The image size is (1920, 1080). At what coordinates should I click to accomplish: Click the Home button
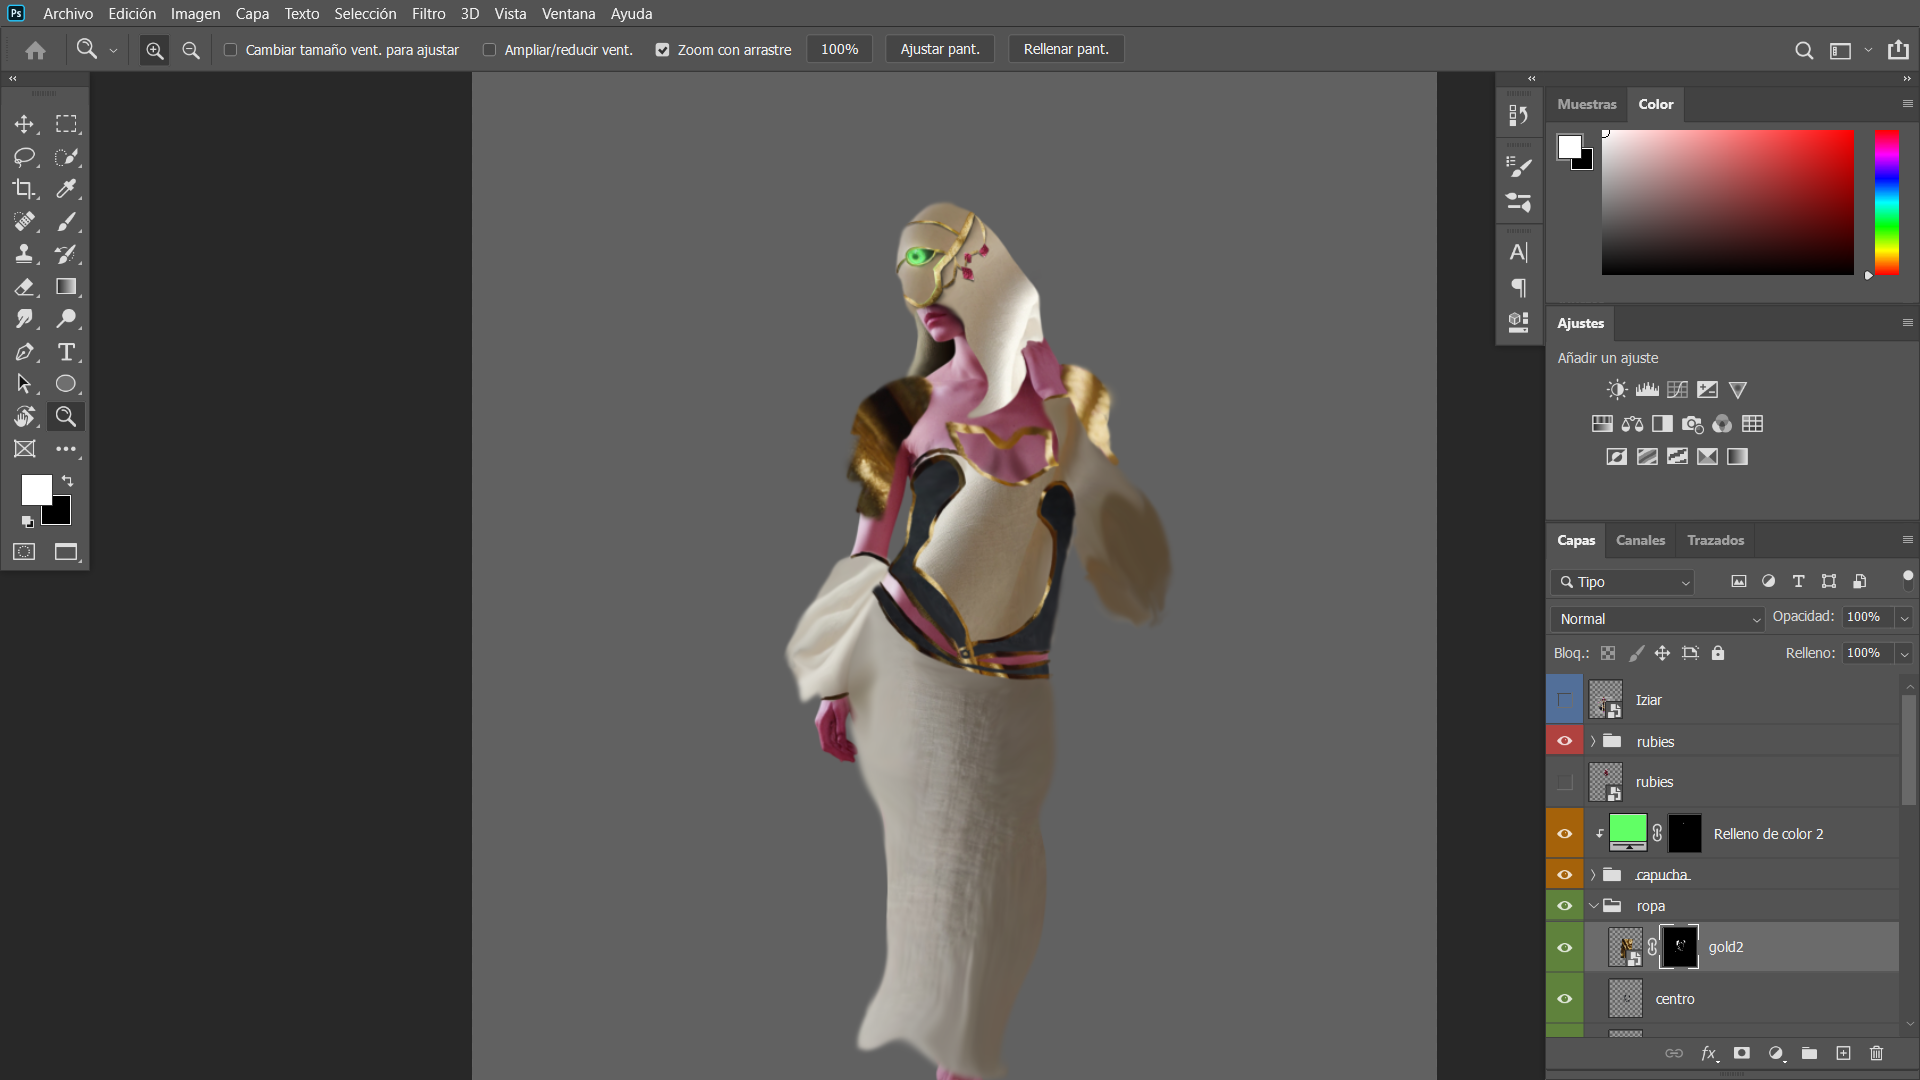pyautogui.click(x=36, y=50)
